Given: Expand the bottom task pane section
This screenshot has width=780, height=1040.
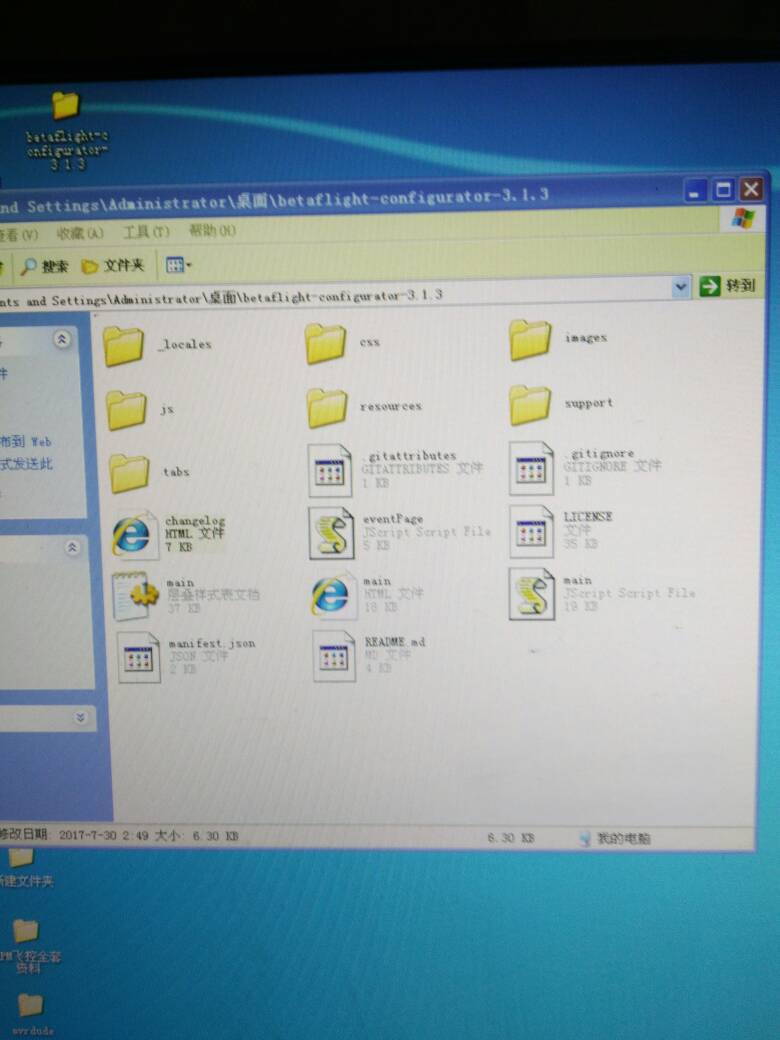Looking at the screenshot, I should coord(80,718).
